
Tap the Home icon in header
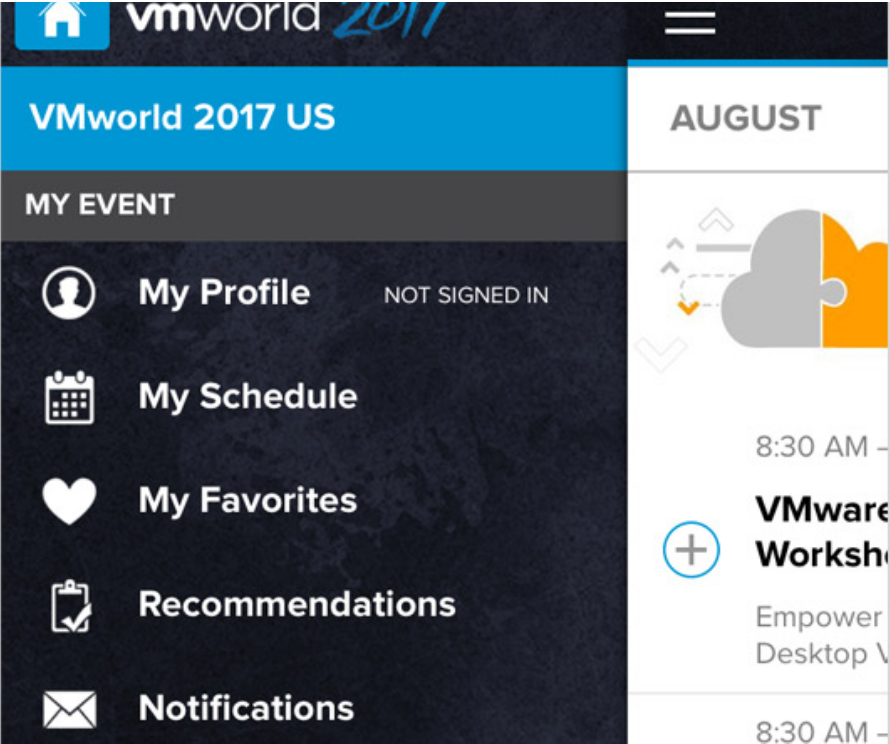point(62,21)
